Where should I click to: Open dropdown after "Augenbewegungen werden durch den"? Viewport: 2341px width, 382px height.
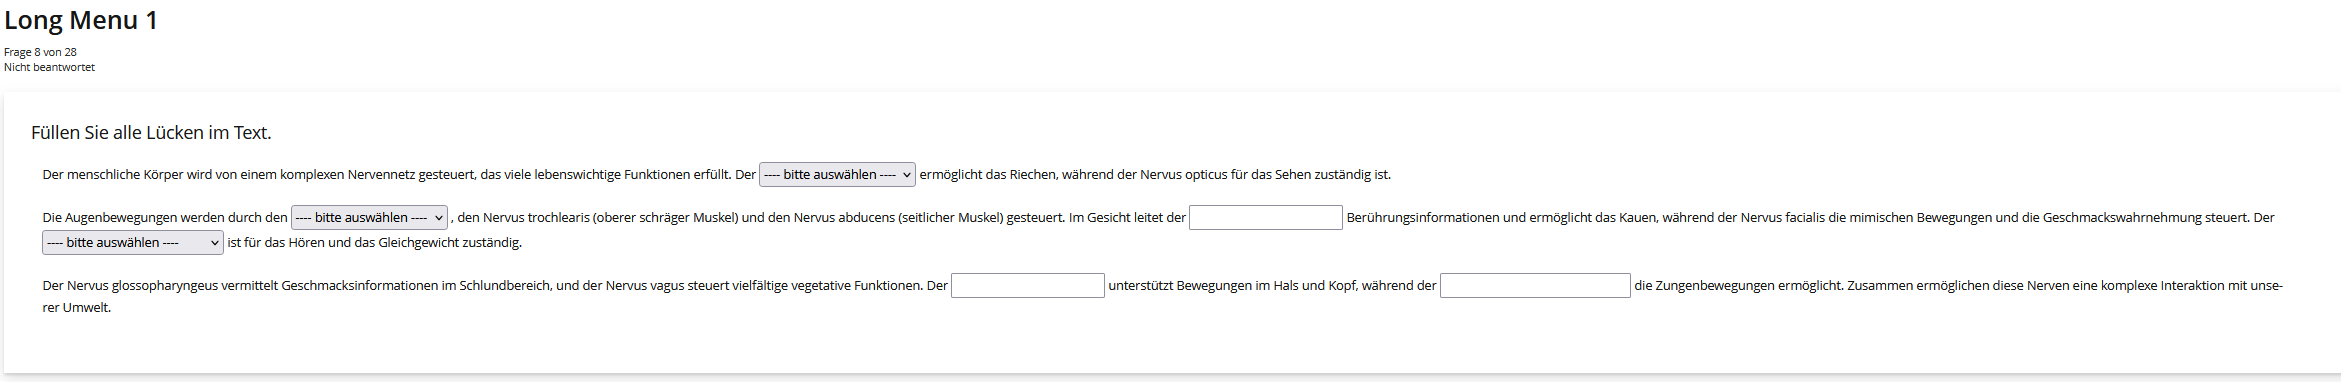coord(369,218)
